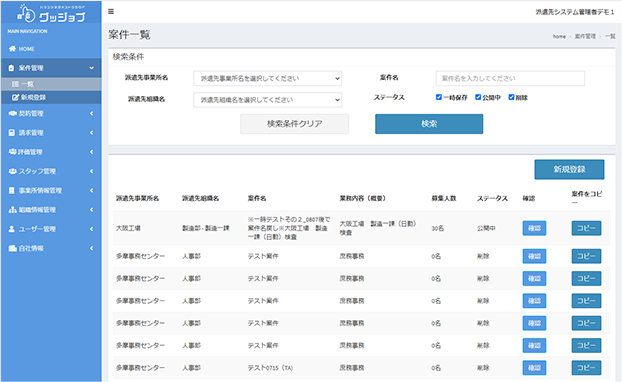Click the グッジョブ logo
The image size is (622, 382).
[x=51, y=13]
